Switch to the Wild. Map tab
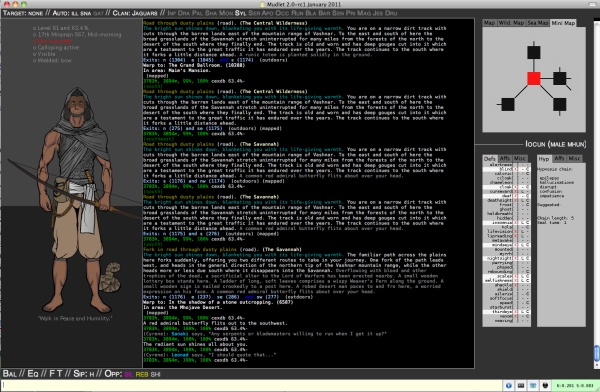This screenshot has height=392, width=600. click(x=511, y=23)
